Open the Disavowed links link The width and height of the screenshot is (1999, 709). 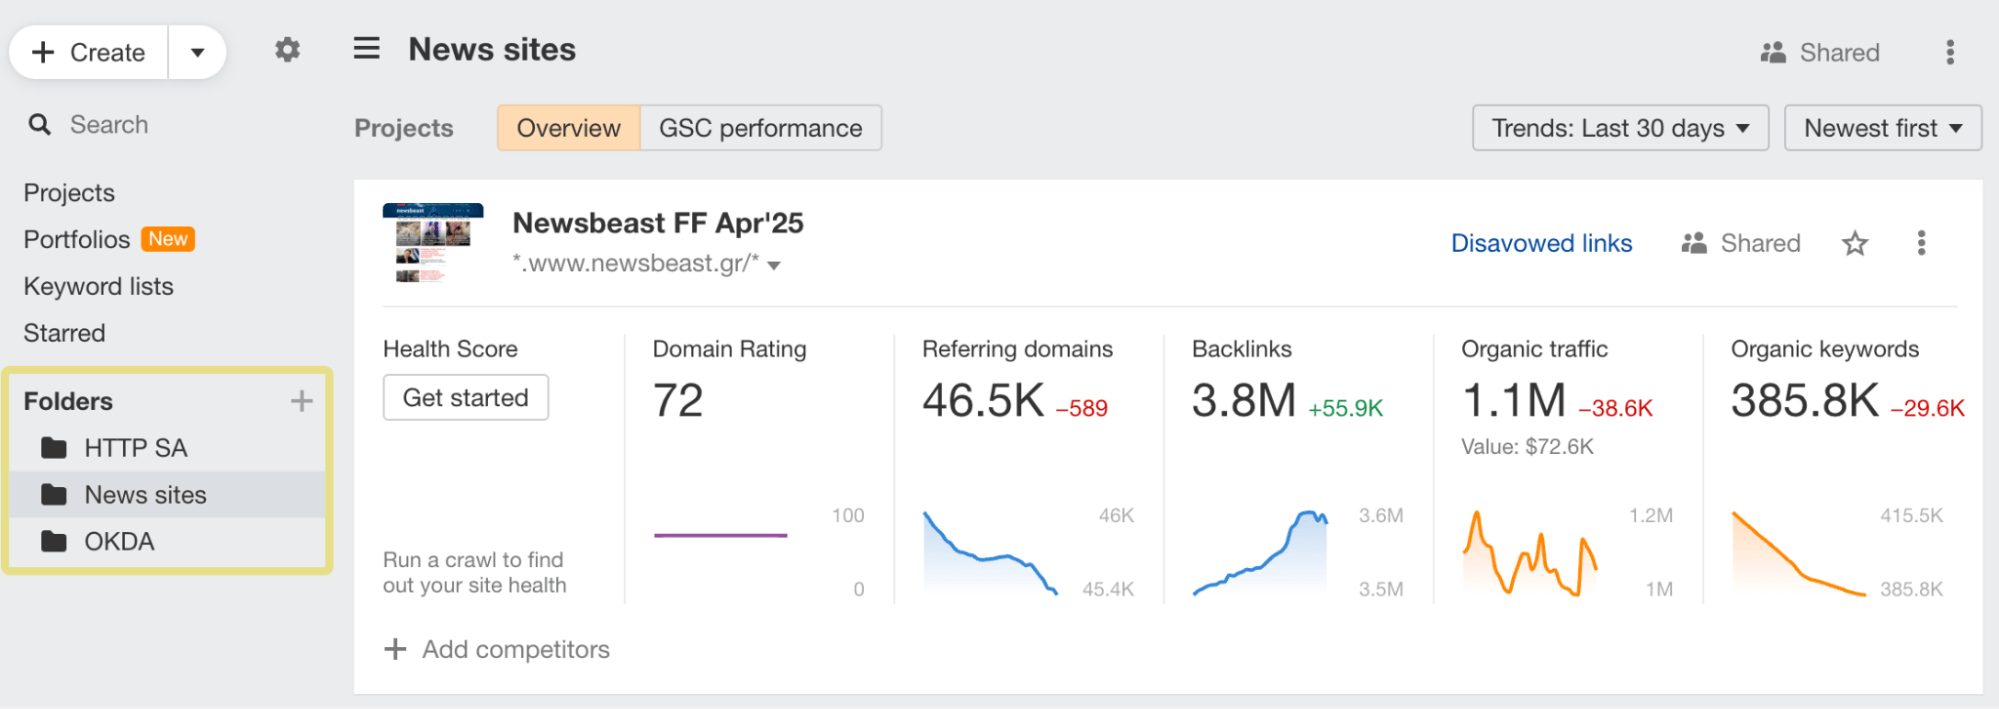click(1541, 243)
